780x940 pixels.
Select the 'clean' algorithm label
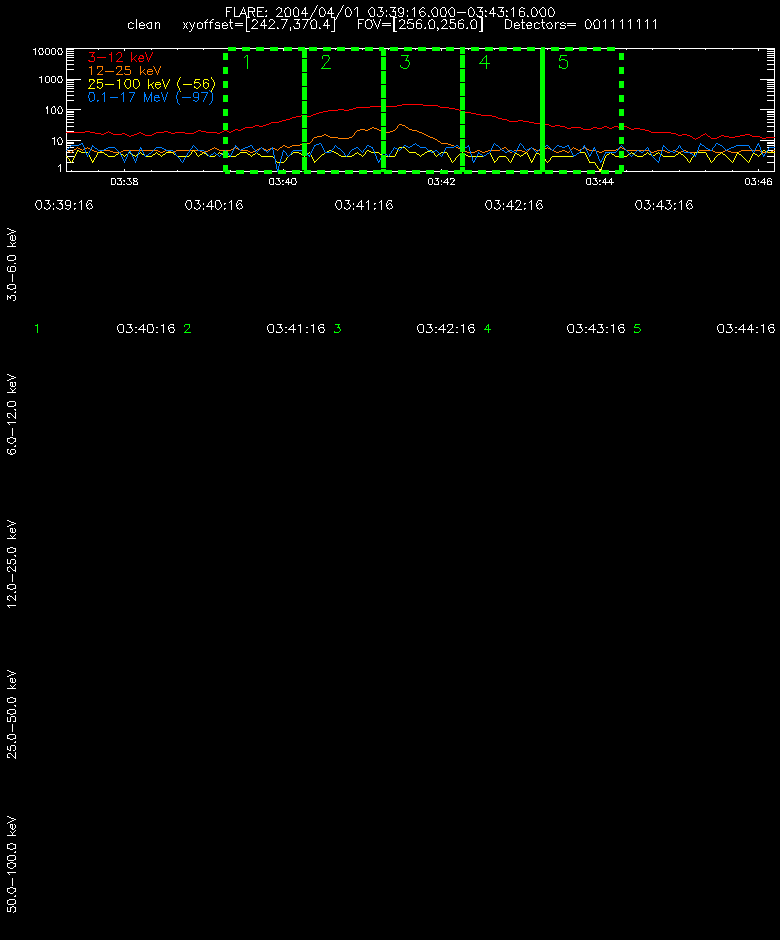pos(144,25)
